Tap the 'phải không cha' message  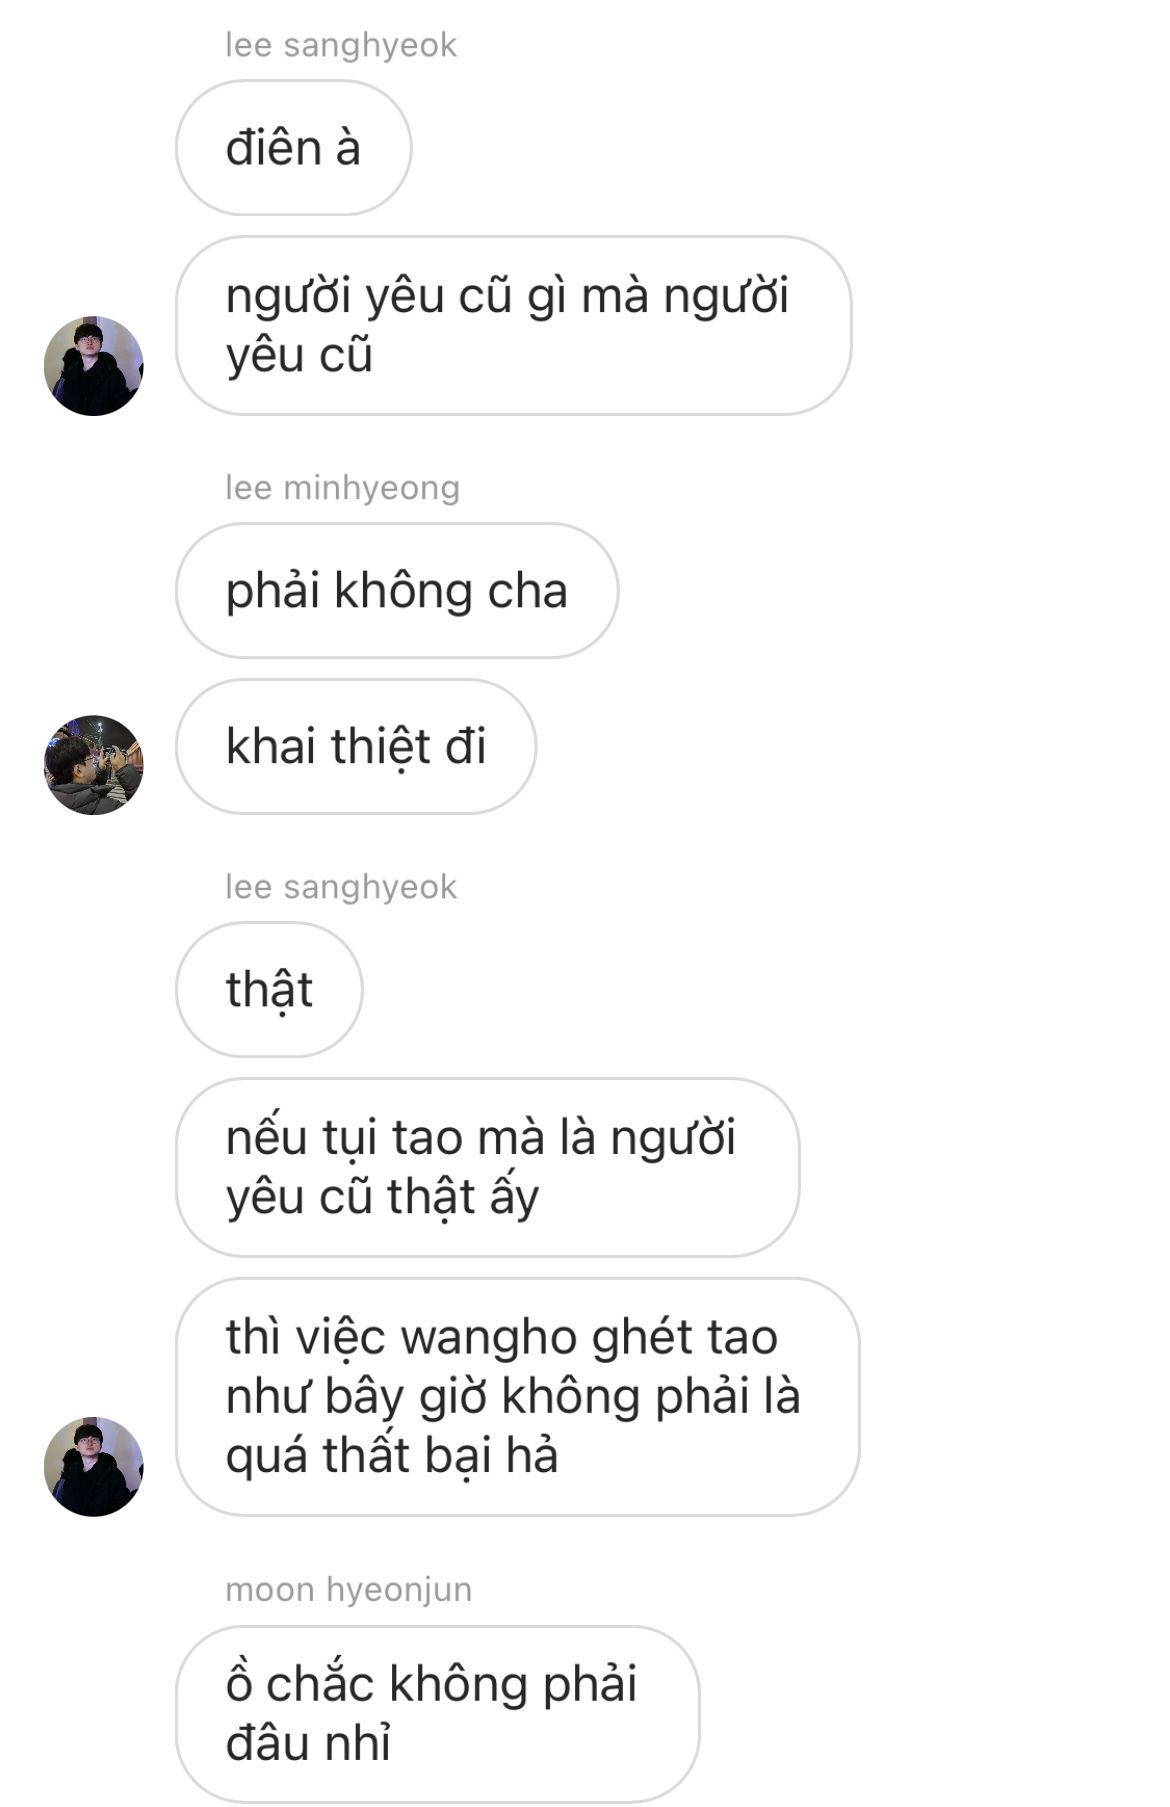coord(397,590)
